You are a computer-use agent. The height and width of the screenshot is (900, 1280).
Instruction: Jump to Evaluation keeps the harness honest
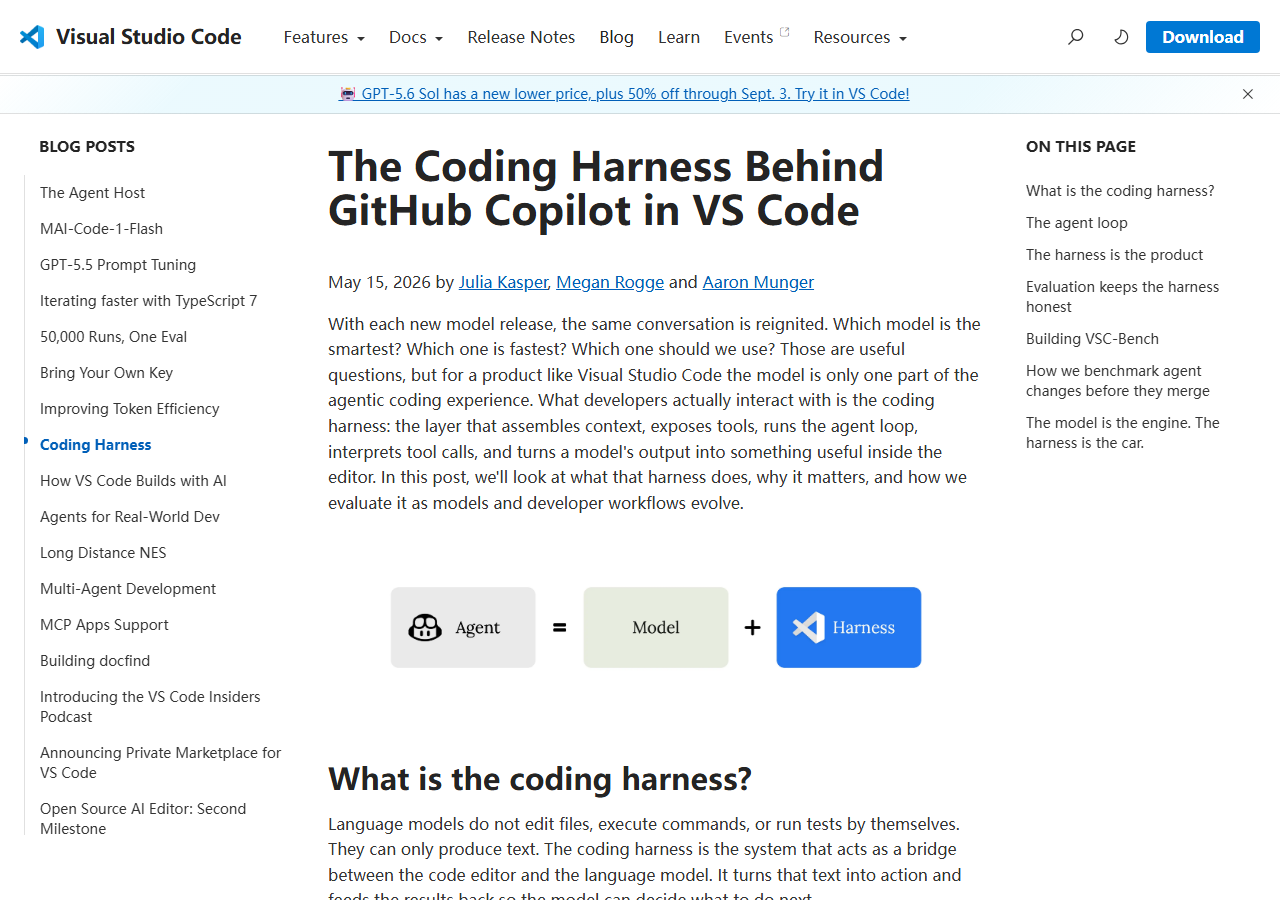(1122, 297)
